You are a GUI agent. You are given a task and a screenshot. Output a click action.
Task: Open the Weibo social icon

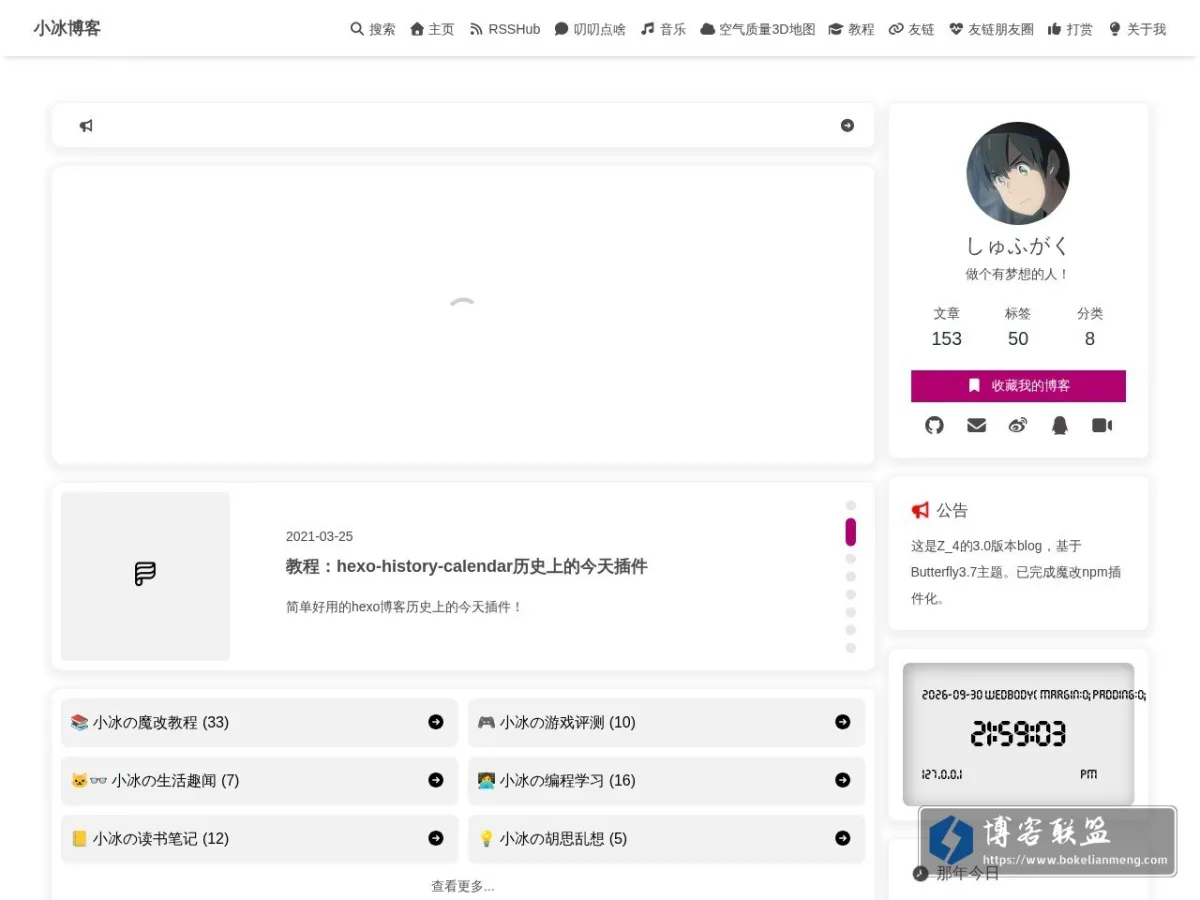point(1018,425)
